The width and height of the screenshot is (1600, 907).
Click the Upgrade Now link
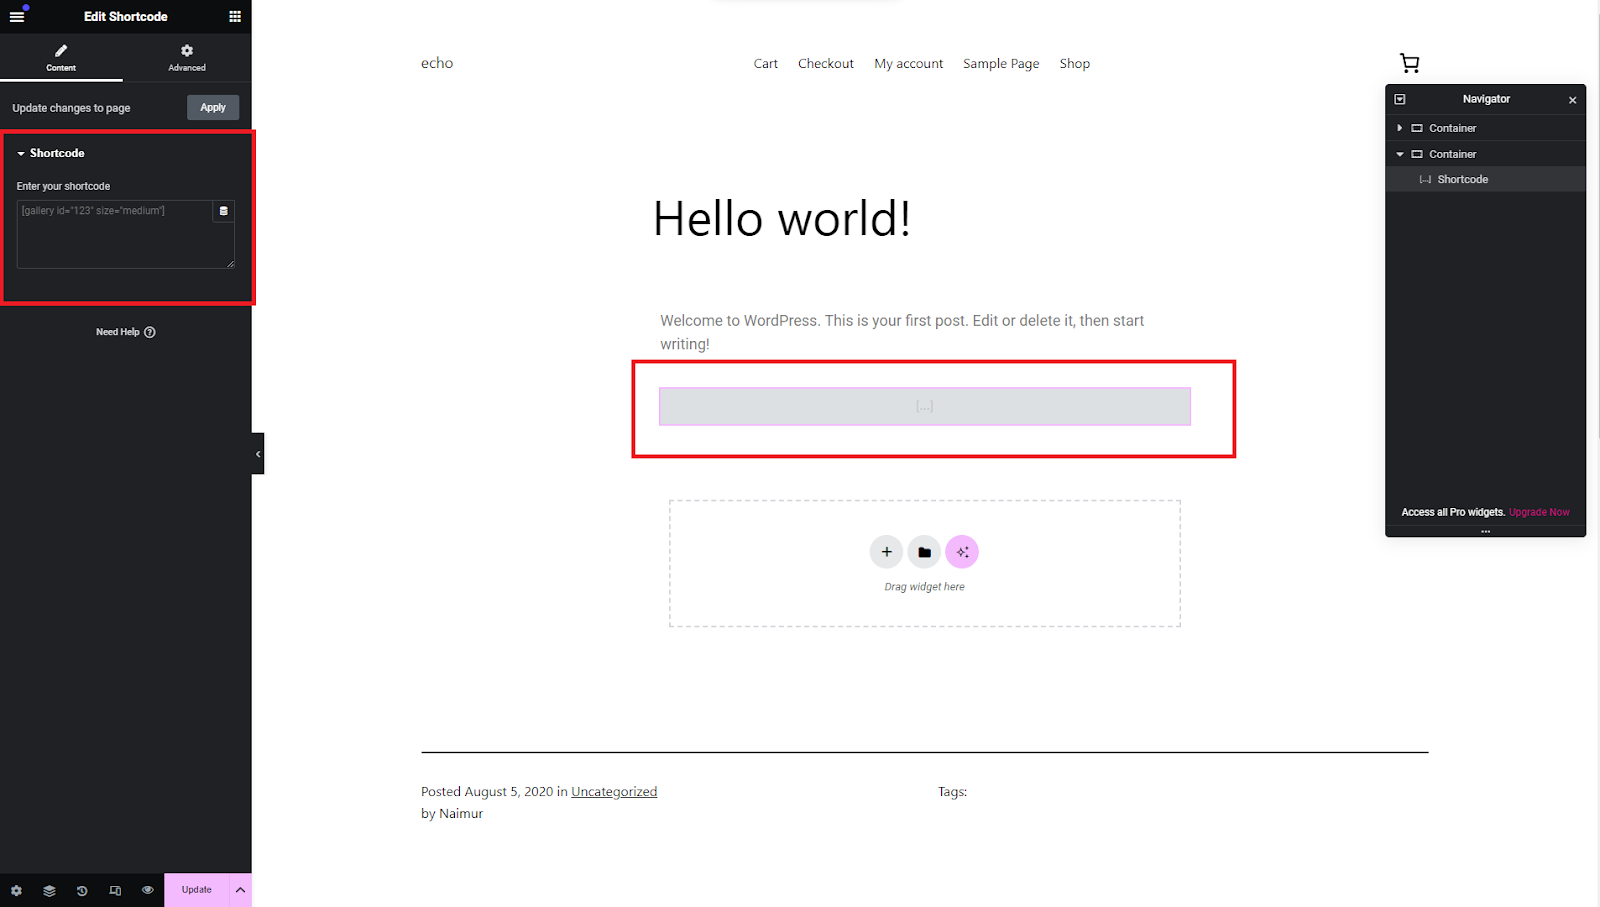(1539, 512)
